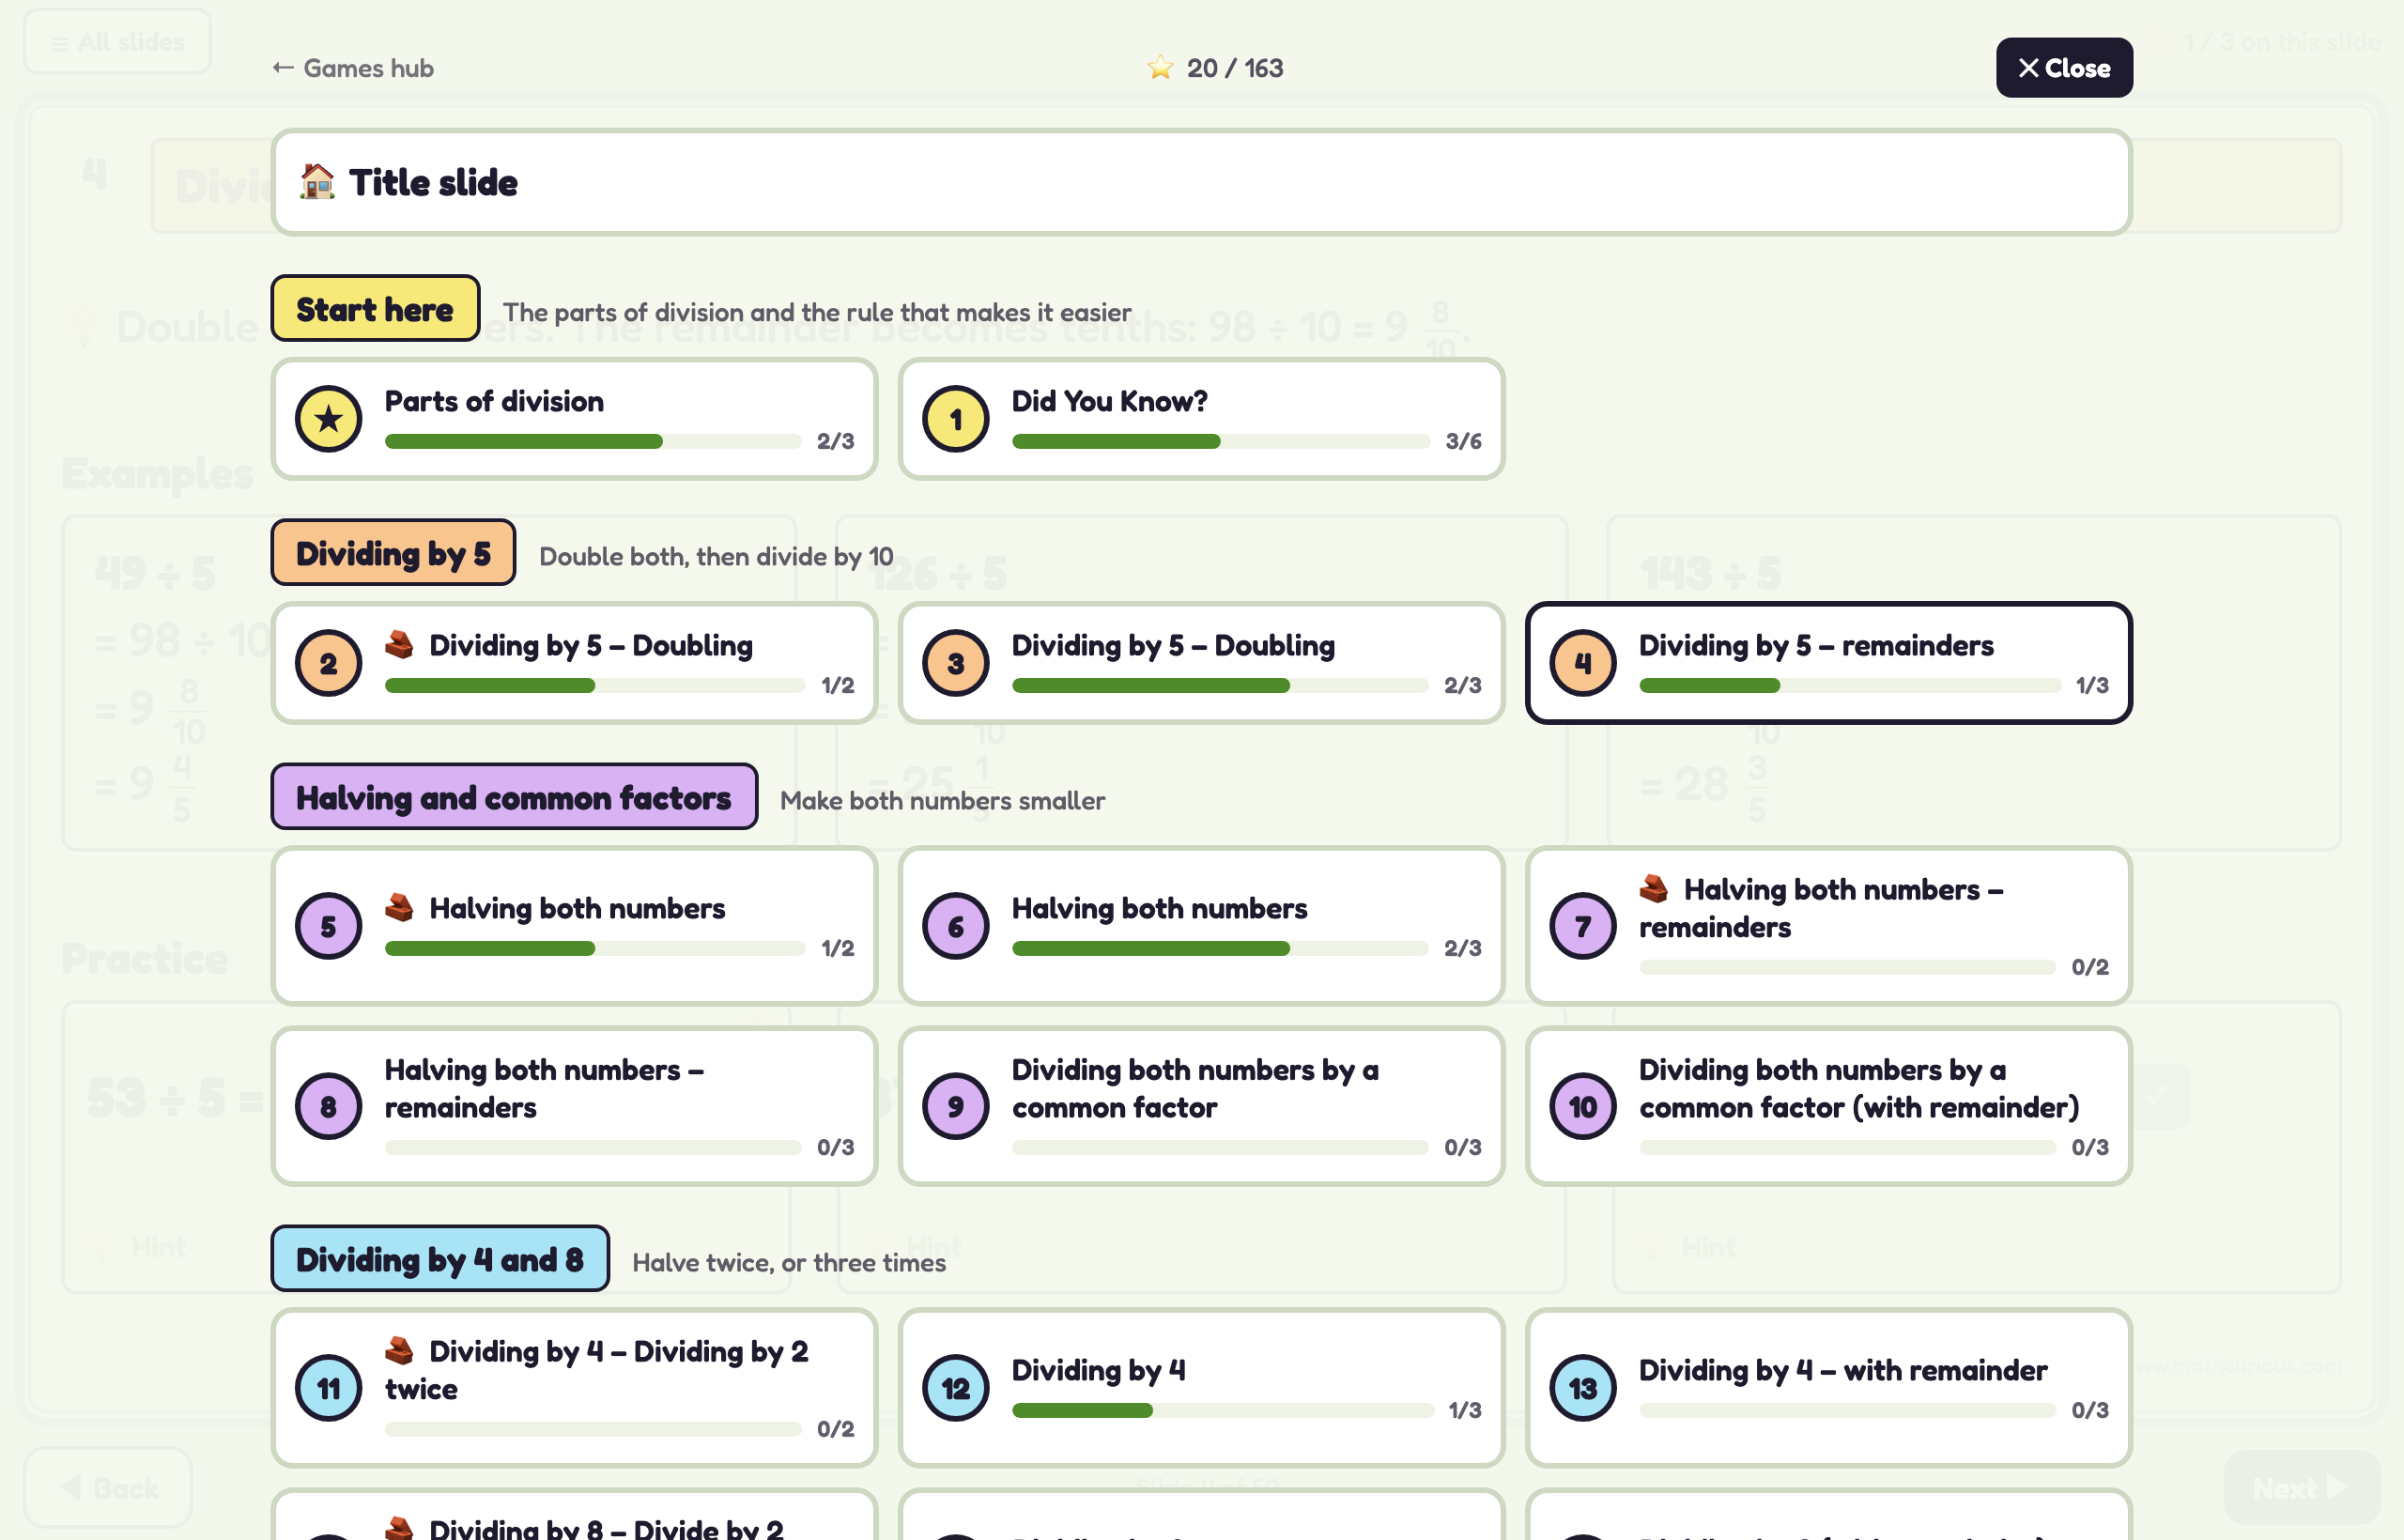Click the number 1 badge for Did You Know?

point(955,419)
